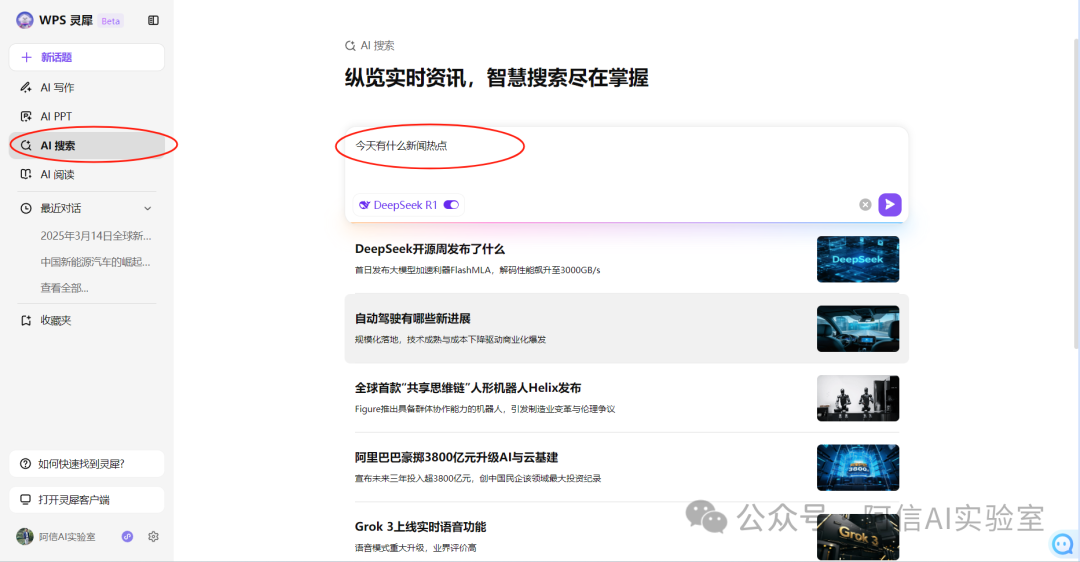Click the AI PPT slide icon
The width and height of the screenshot is (1080, 562).
click(26, 116)
